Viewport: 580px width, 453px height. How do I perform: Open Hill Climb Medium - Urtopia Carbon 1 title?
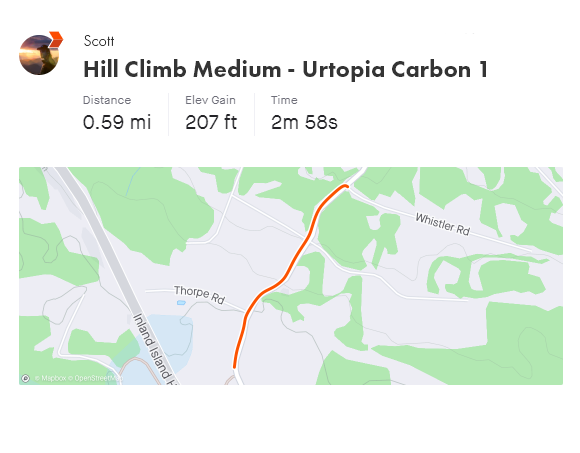pyautogui.click(x=286, y=70)
